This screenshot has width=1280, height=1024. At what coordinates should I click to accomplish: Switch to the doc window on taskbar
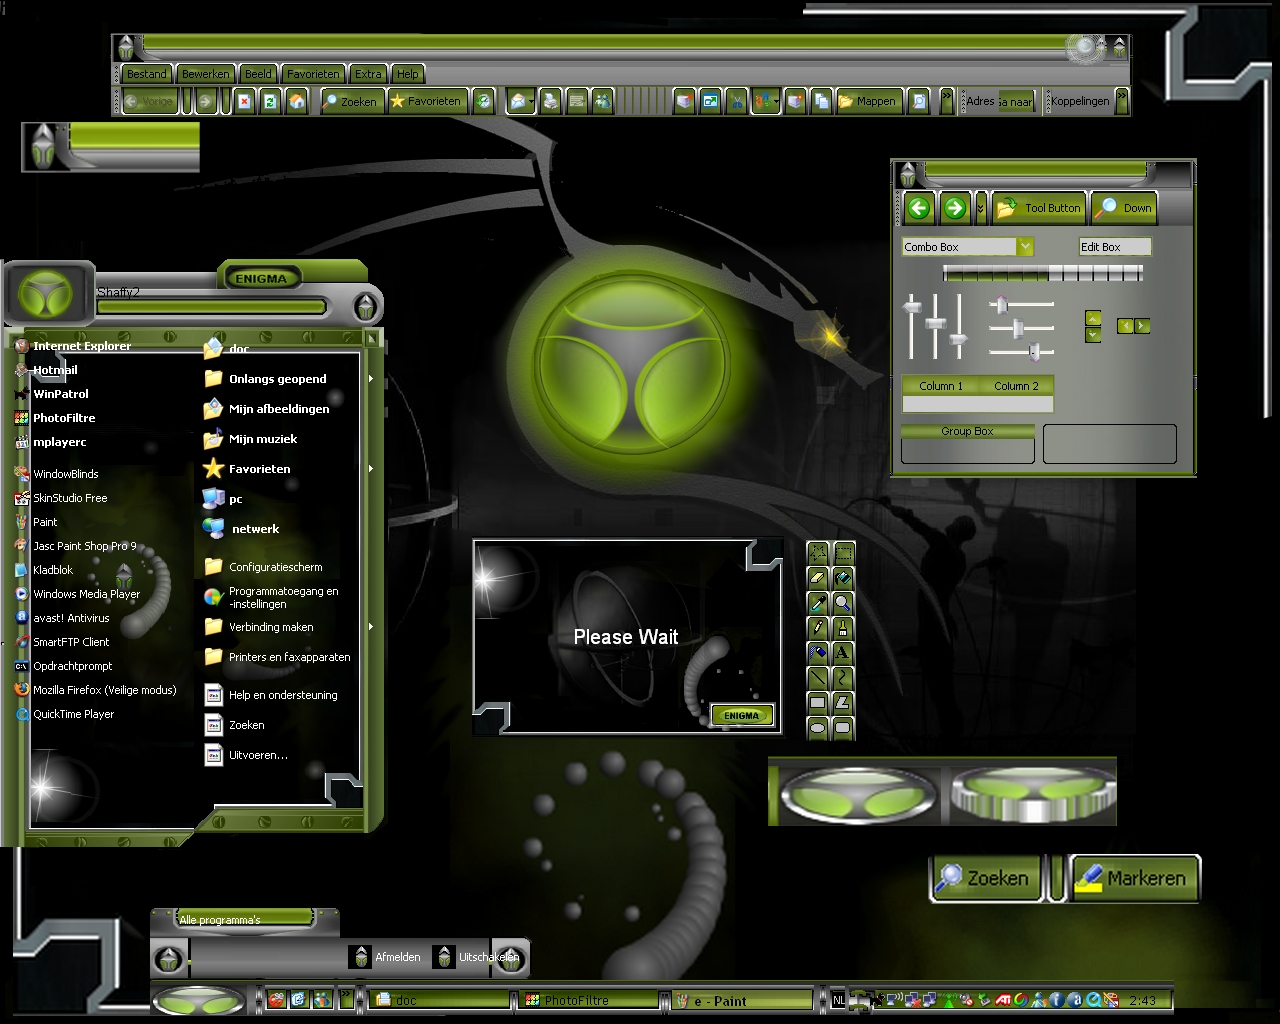point(440,1000)
